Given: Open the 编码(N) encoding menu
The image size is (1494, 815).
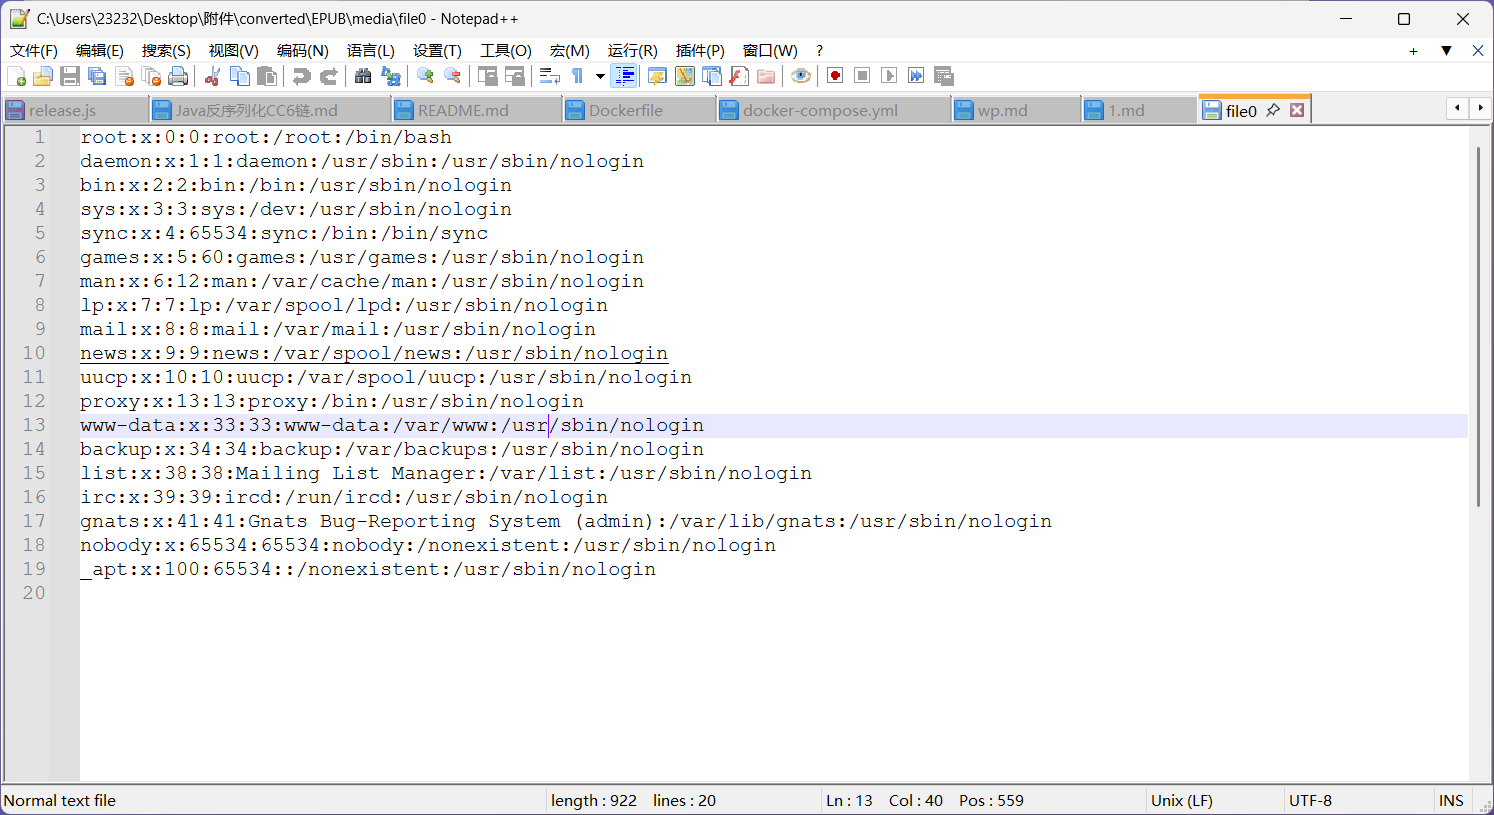Looking at the screenshot, I should [302, 51].
